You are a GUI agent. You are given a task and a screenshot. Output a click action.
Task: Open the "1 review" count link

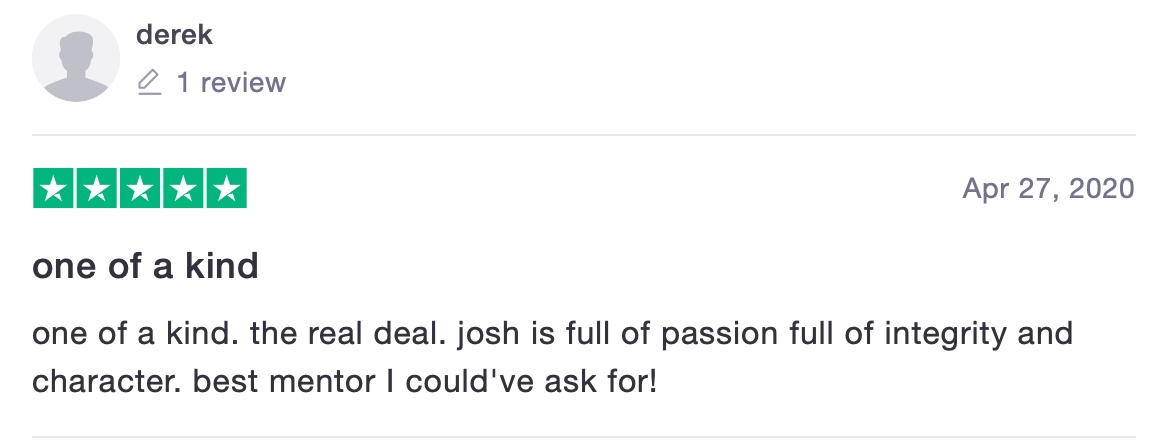[231, 82]
